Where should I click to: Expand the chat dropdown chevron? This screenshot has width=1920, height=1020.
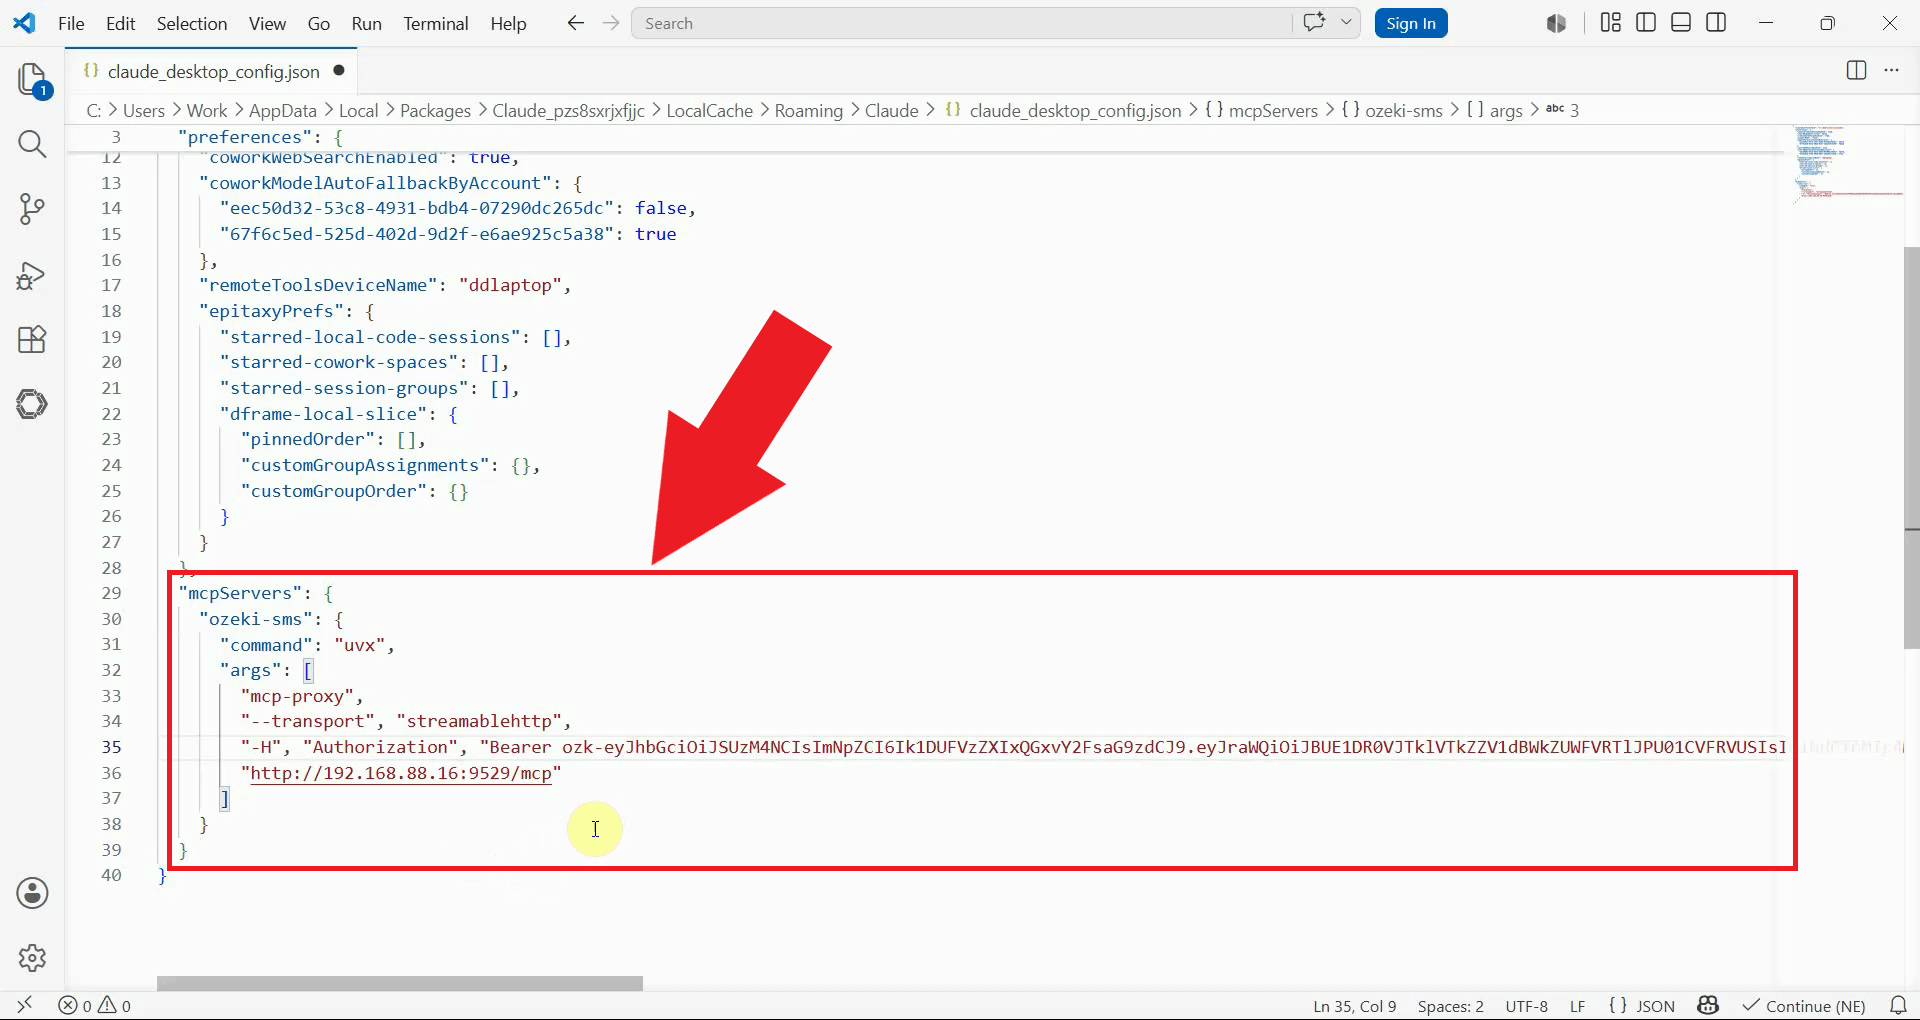tap(1346, 23)
